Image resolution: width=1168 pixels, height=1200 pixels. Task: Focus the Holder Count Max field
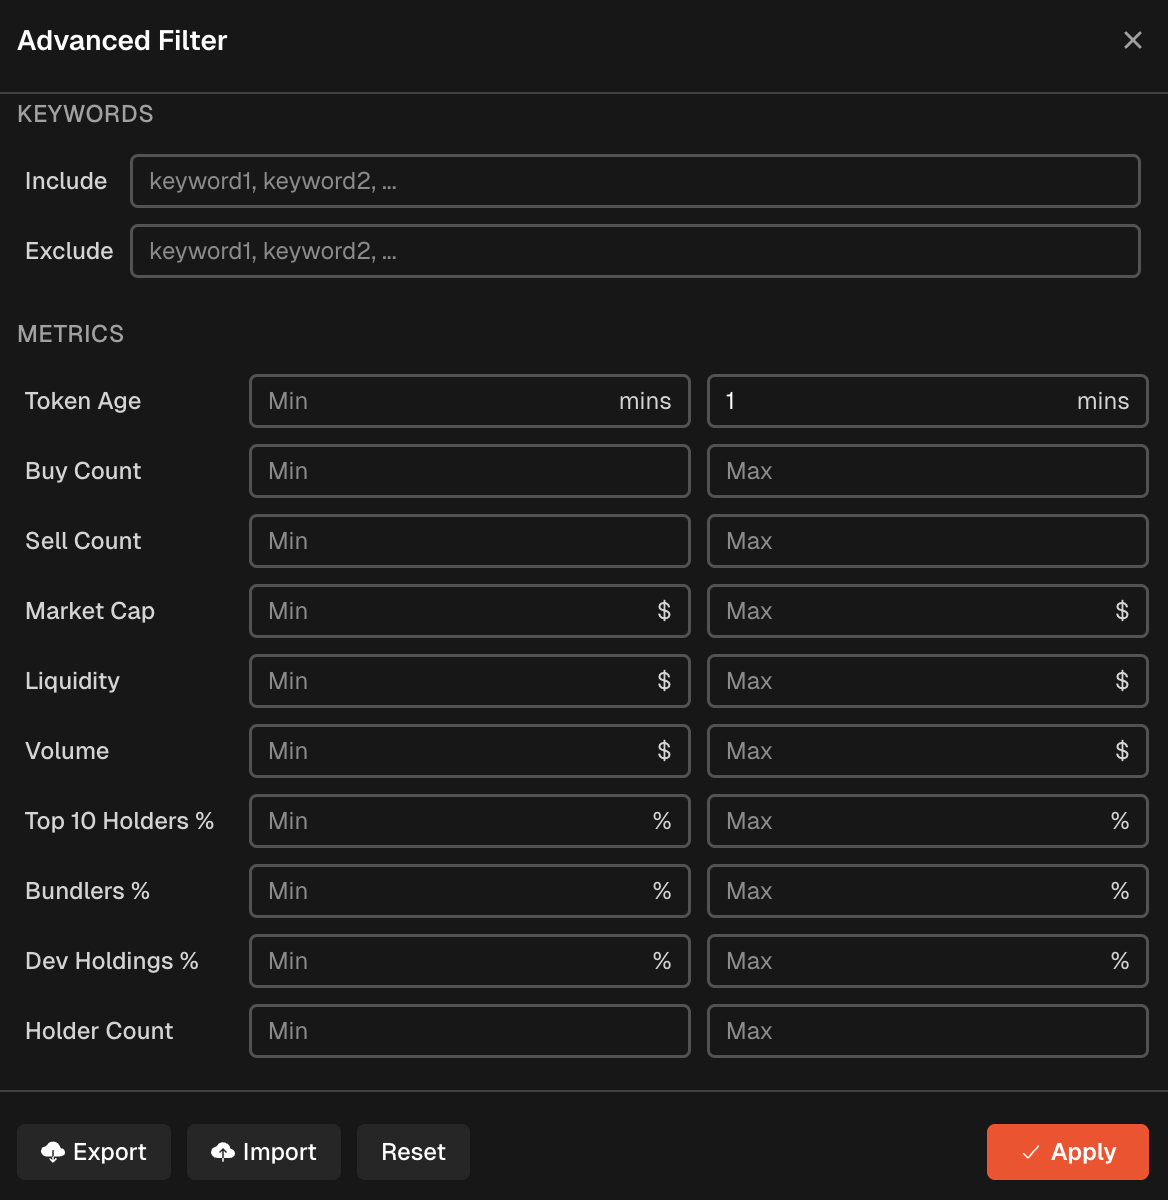(x=928, y=1031)
